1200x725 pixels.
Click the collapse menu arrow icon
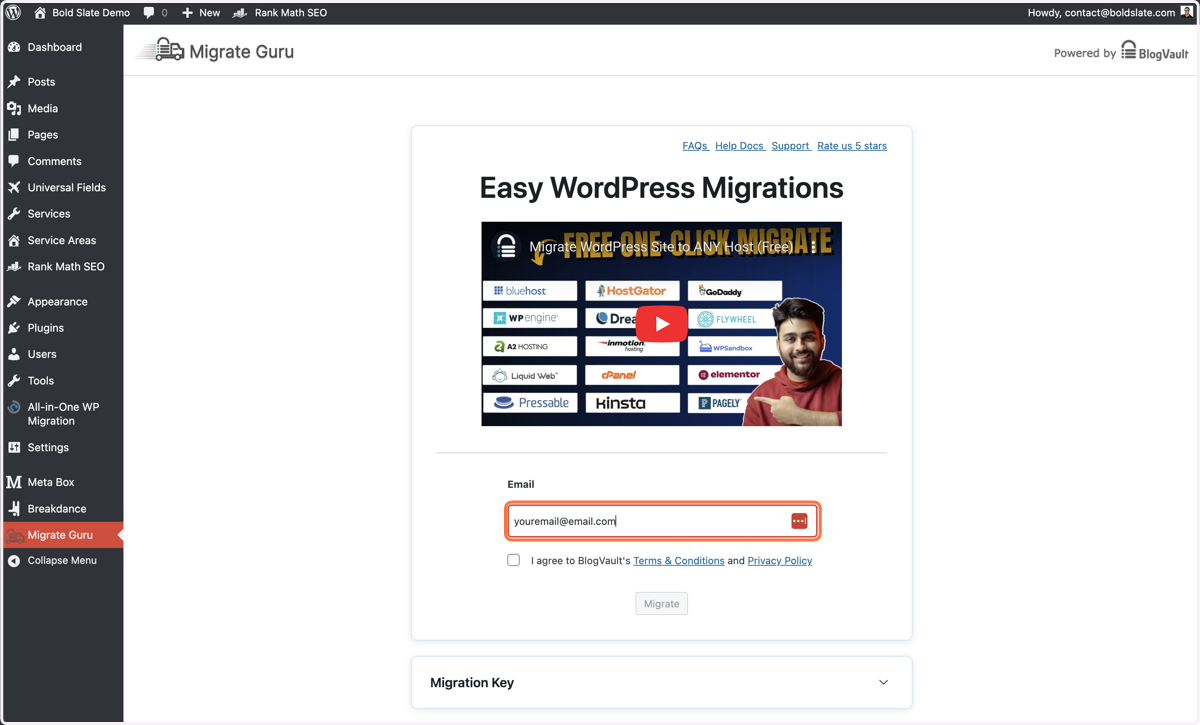[14, 561]
